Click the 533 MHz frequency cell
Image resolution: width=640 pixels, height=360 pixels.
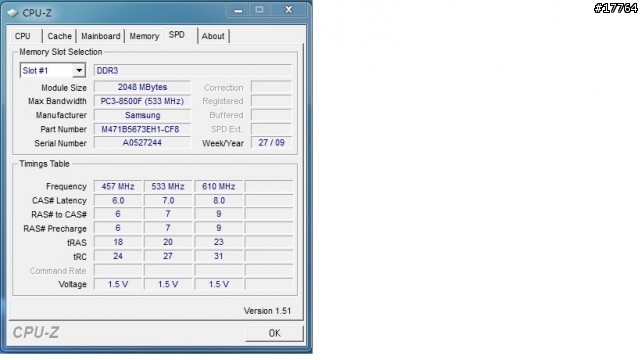tap(168, 187)
